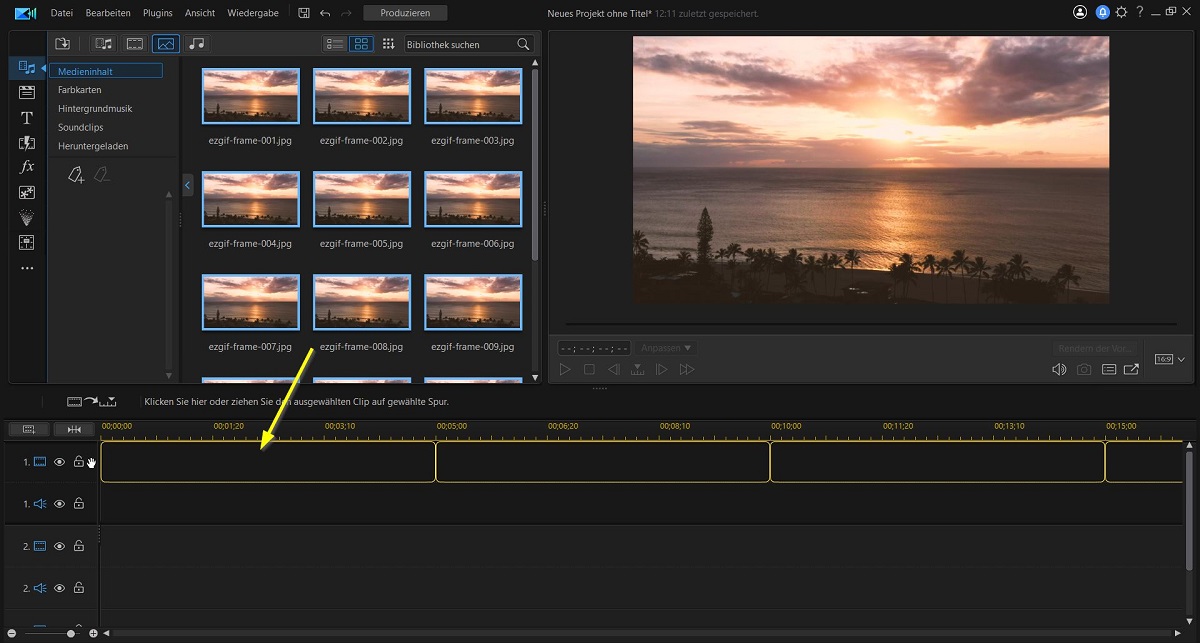1200x643 pixels.
Task: Take a snapshot with the camera icon
Action: point(1084,369)
